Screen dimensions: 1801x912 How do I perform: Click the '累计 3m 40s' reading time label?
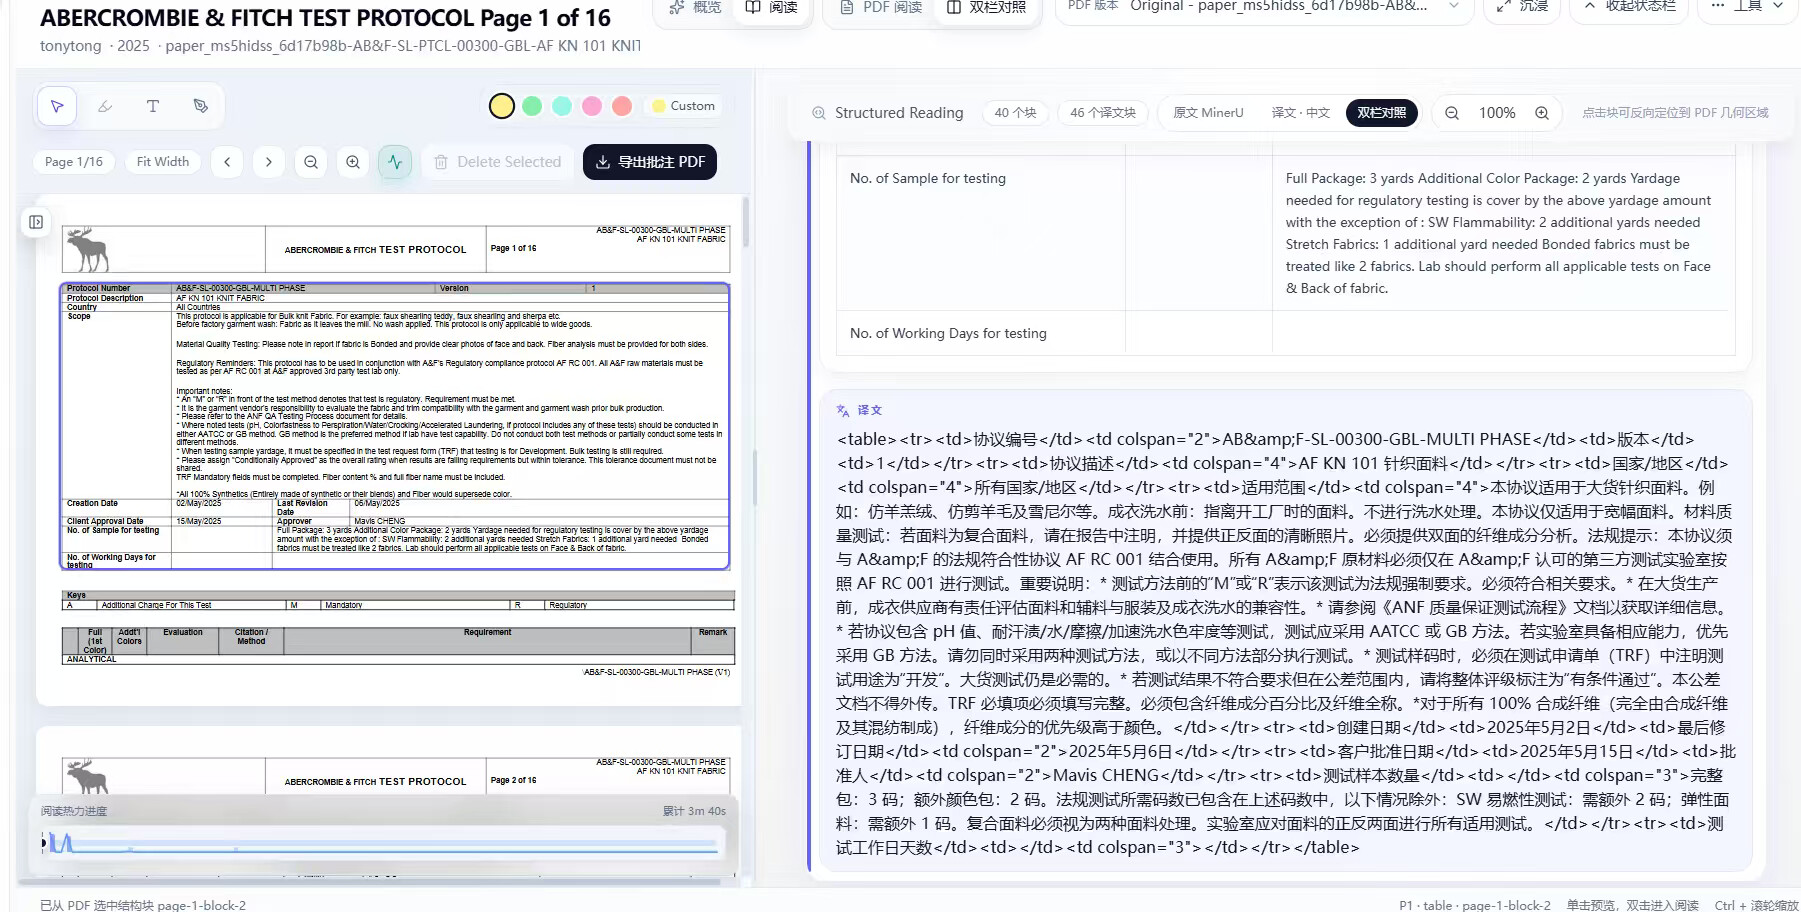pos(694,811)
